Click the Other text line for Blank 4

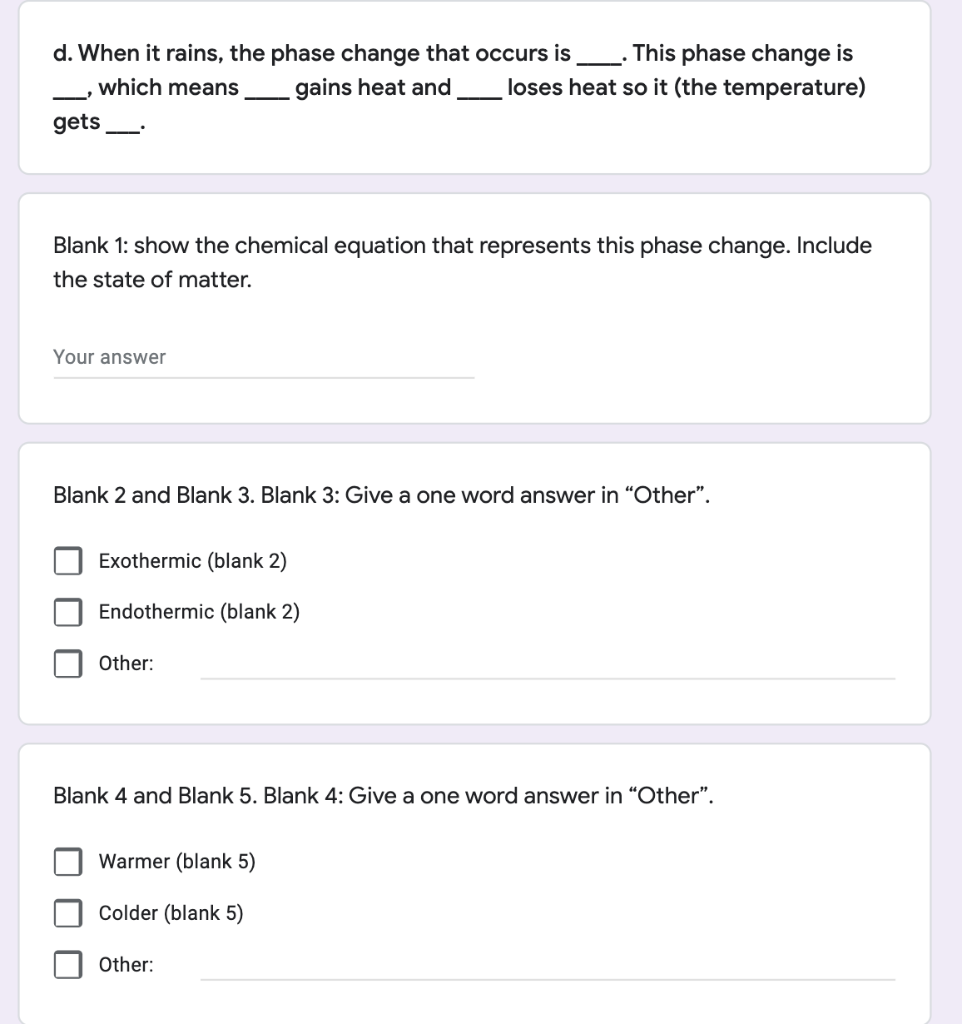547,965
